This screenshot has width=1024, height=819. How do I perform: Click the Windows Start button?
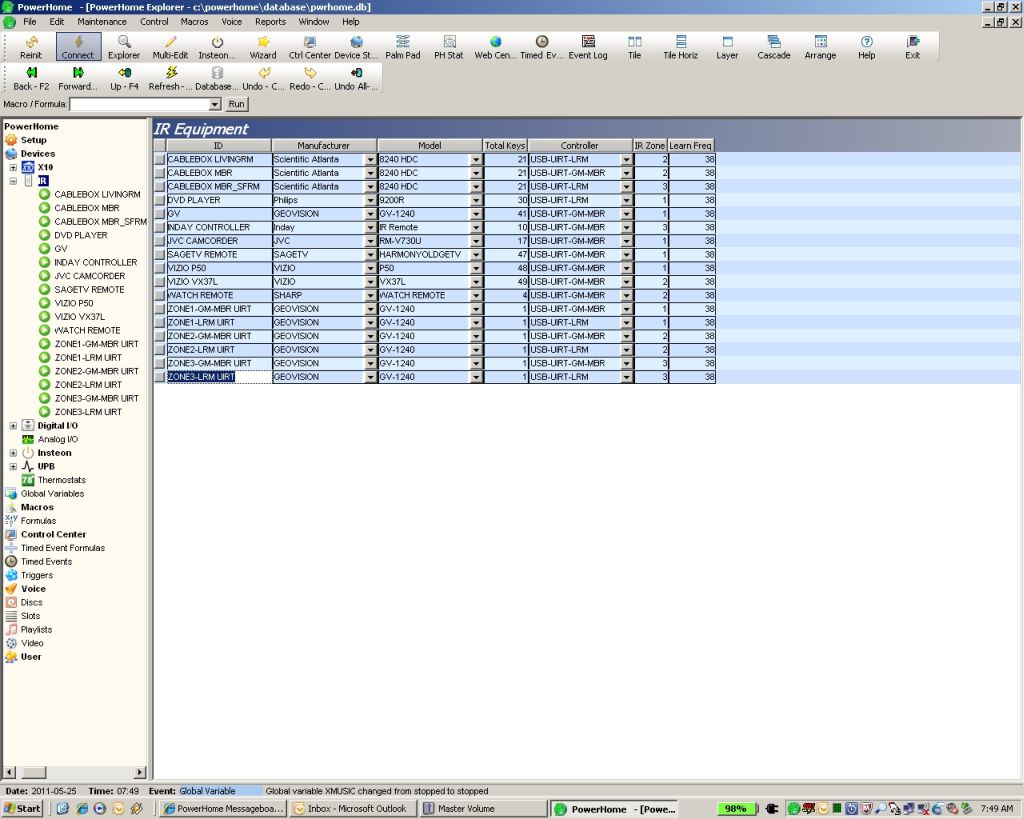(22, 808)
